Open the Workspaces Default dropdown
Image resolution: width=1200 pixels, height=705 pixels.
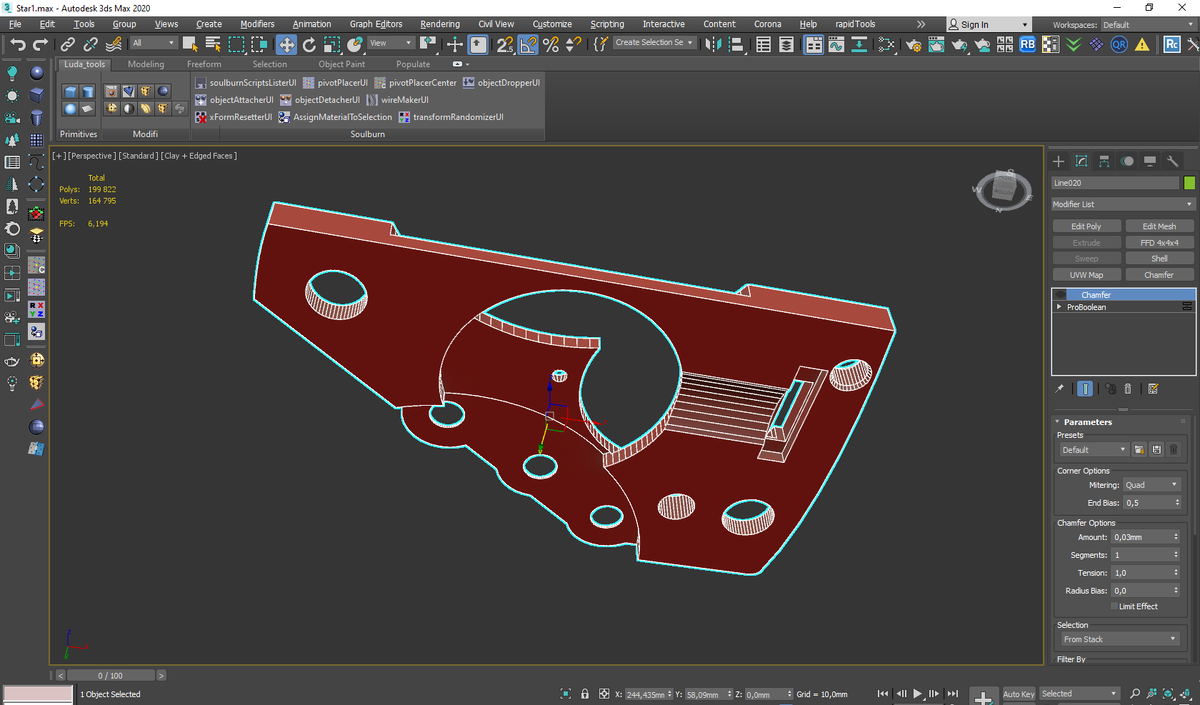click(x=1148, y=25)
